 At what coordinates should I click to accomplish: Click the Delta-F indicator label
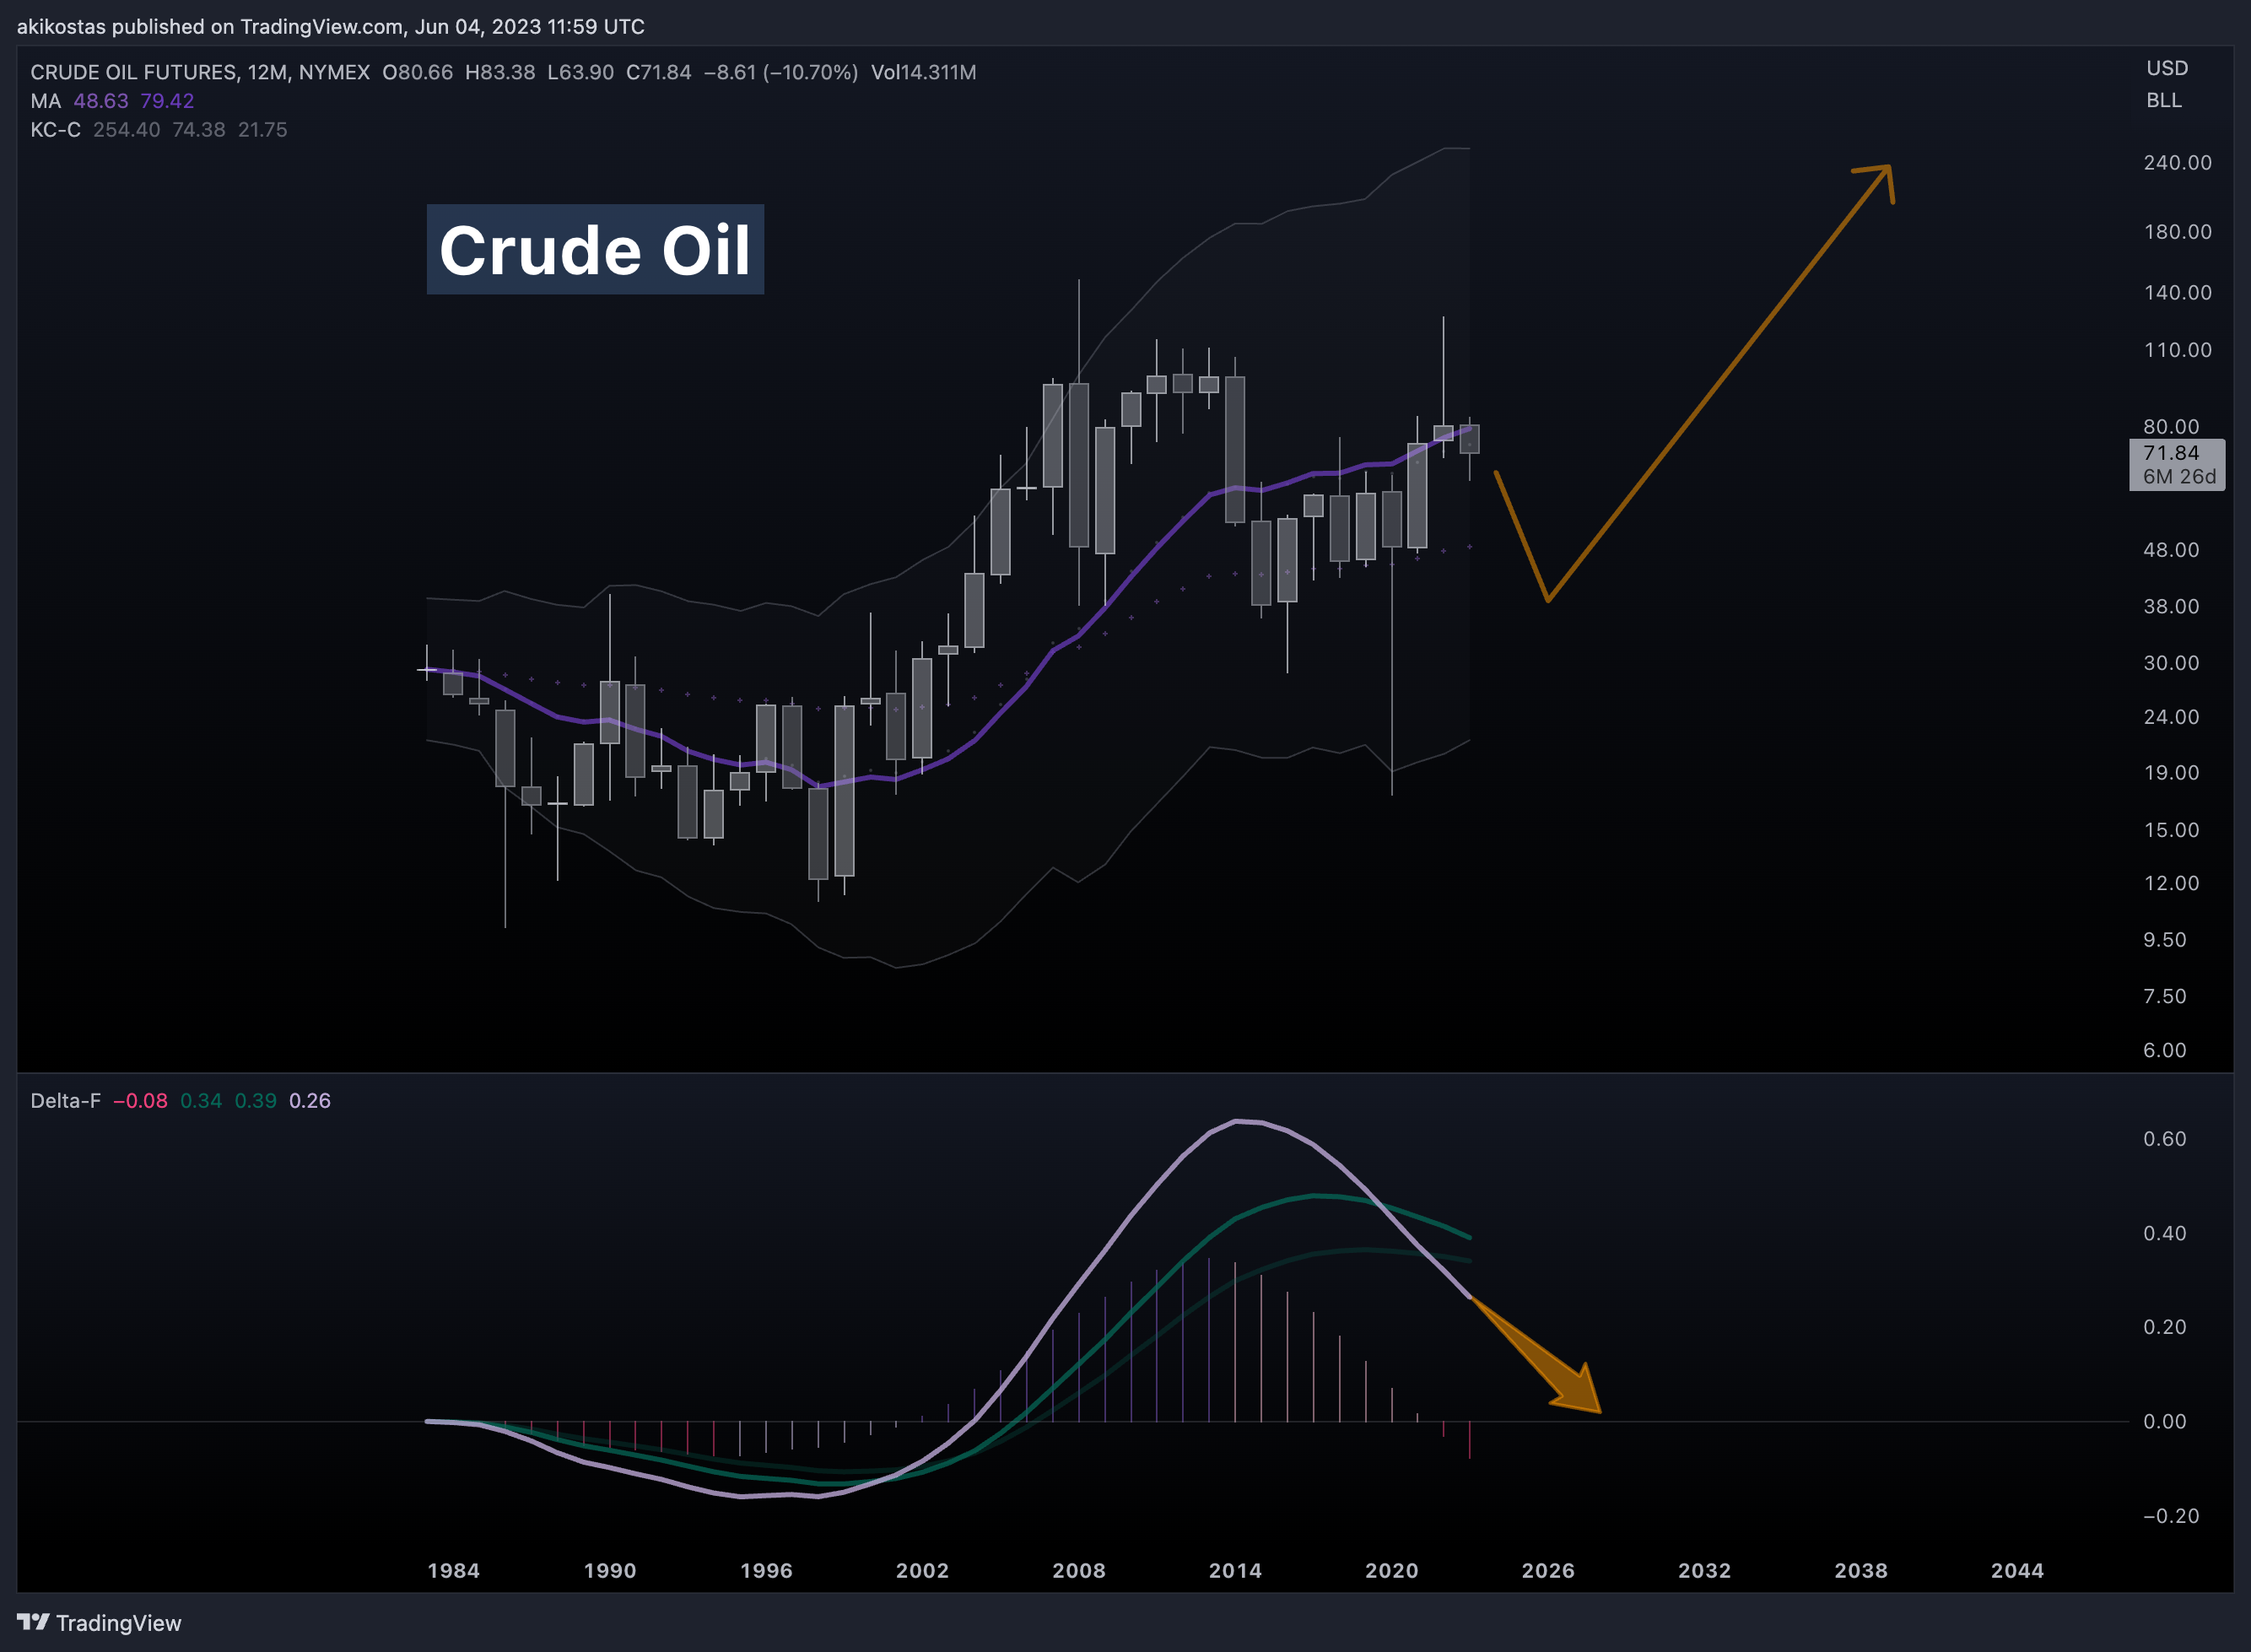pos(65,1100)
